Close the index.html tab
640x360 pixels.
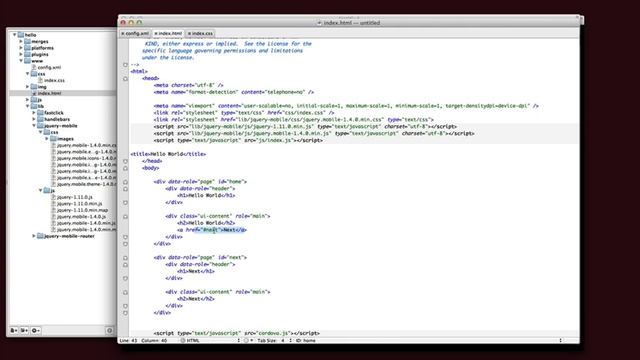(x=156, y=33)
